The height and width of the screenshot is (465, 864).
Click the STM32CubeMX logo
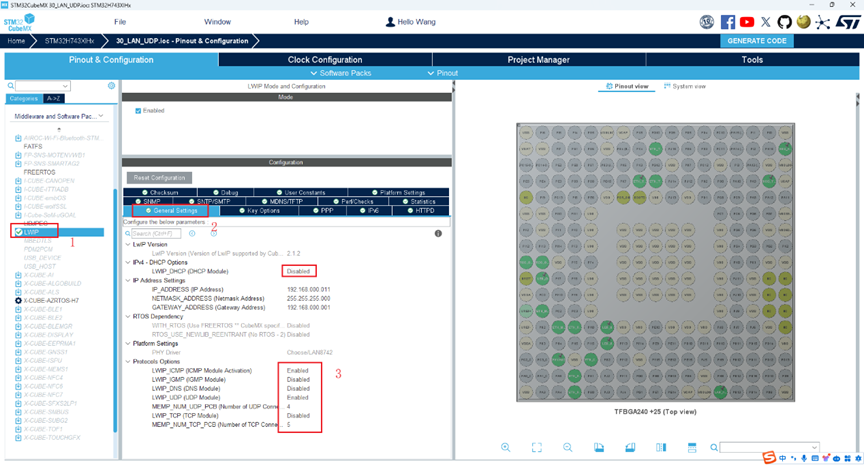click(x=19, y=23)
